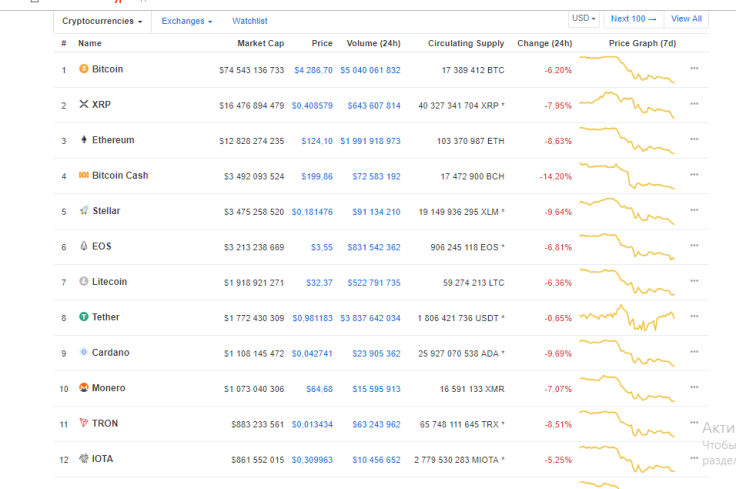Screen dimensions: 736x489
Task: Switch to the Watchlist tab
Action: pyautogui.click(x=250, y=21)
